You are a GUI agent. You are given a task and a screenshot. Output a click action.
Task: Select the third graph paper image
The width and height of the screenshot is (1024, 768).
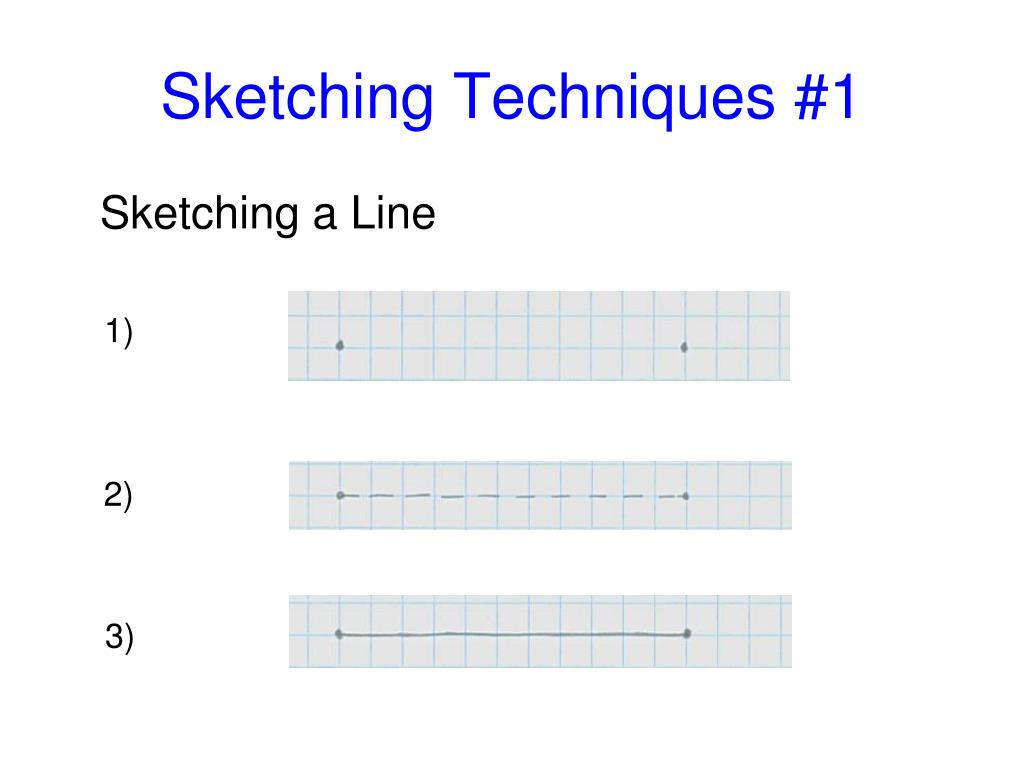pos(540,632)
